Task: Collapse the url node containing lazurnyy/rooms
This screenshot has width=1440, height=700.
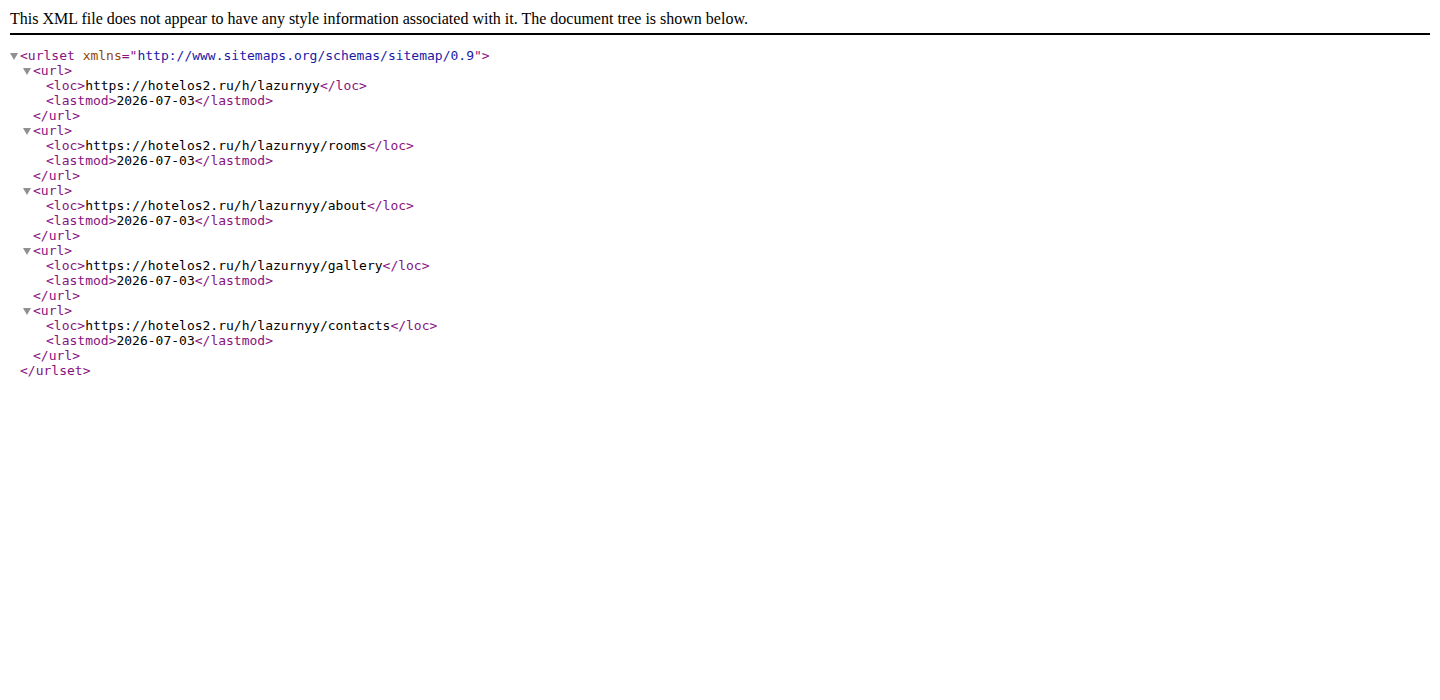Action: tap(27, 131)
